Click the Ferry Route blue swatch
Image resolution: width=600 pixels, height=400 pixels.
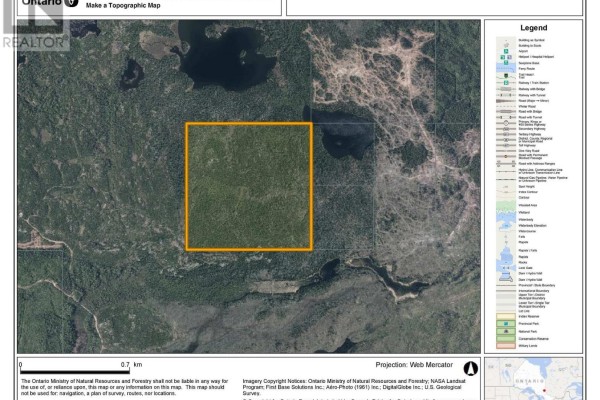click(506, 69)
